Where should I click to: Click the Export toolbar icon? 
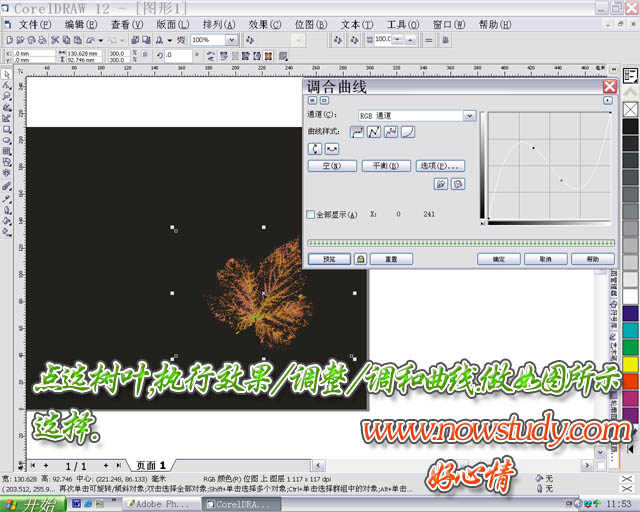click(146, 40)
